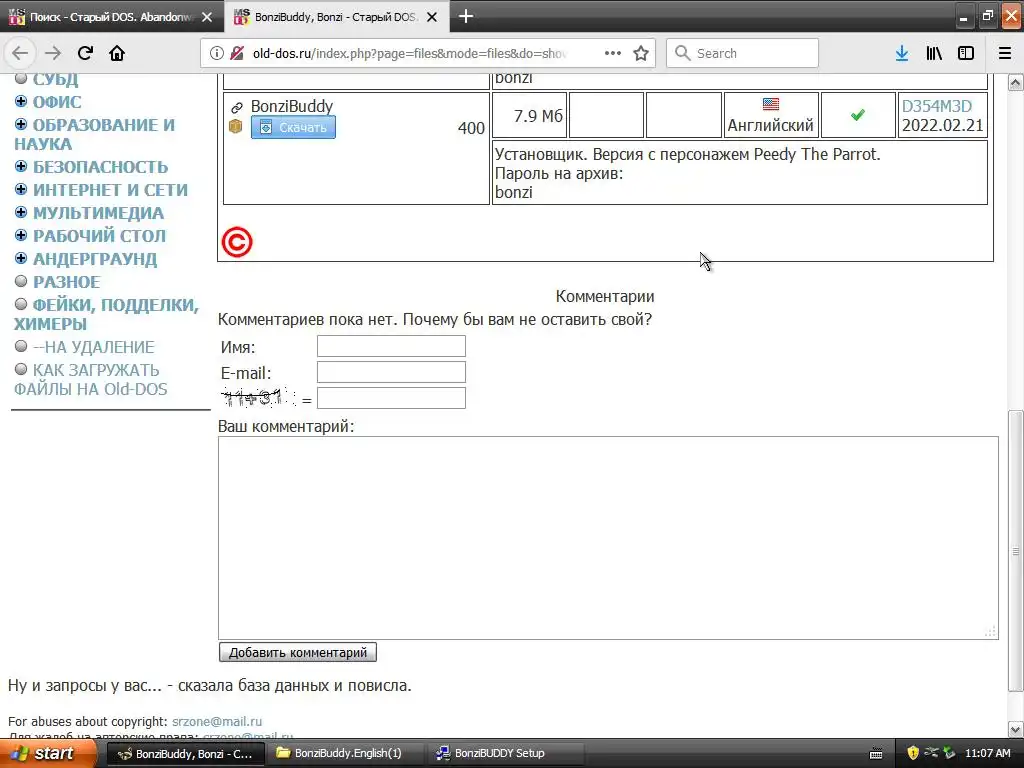Open the Library icon
This screenshot has width=1024, height=768.
934,53
